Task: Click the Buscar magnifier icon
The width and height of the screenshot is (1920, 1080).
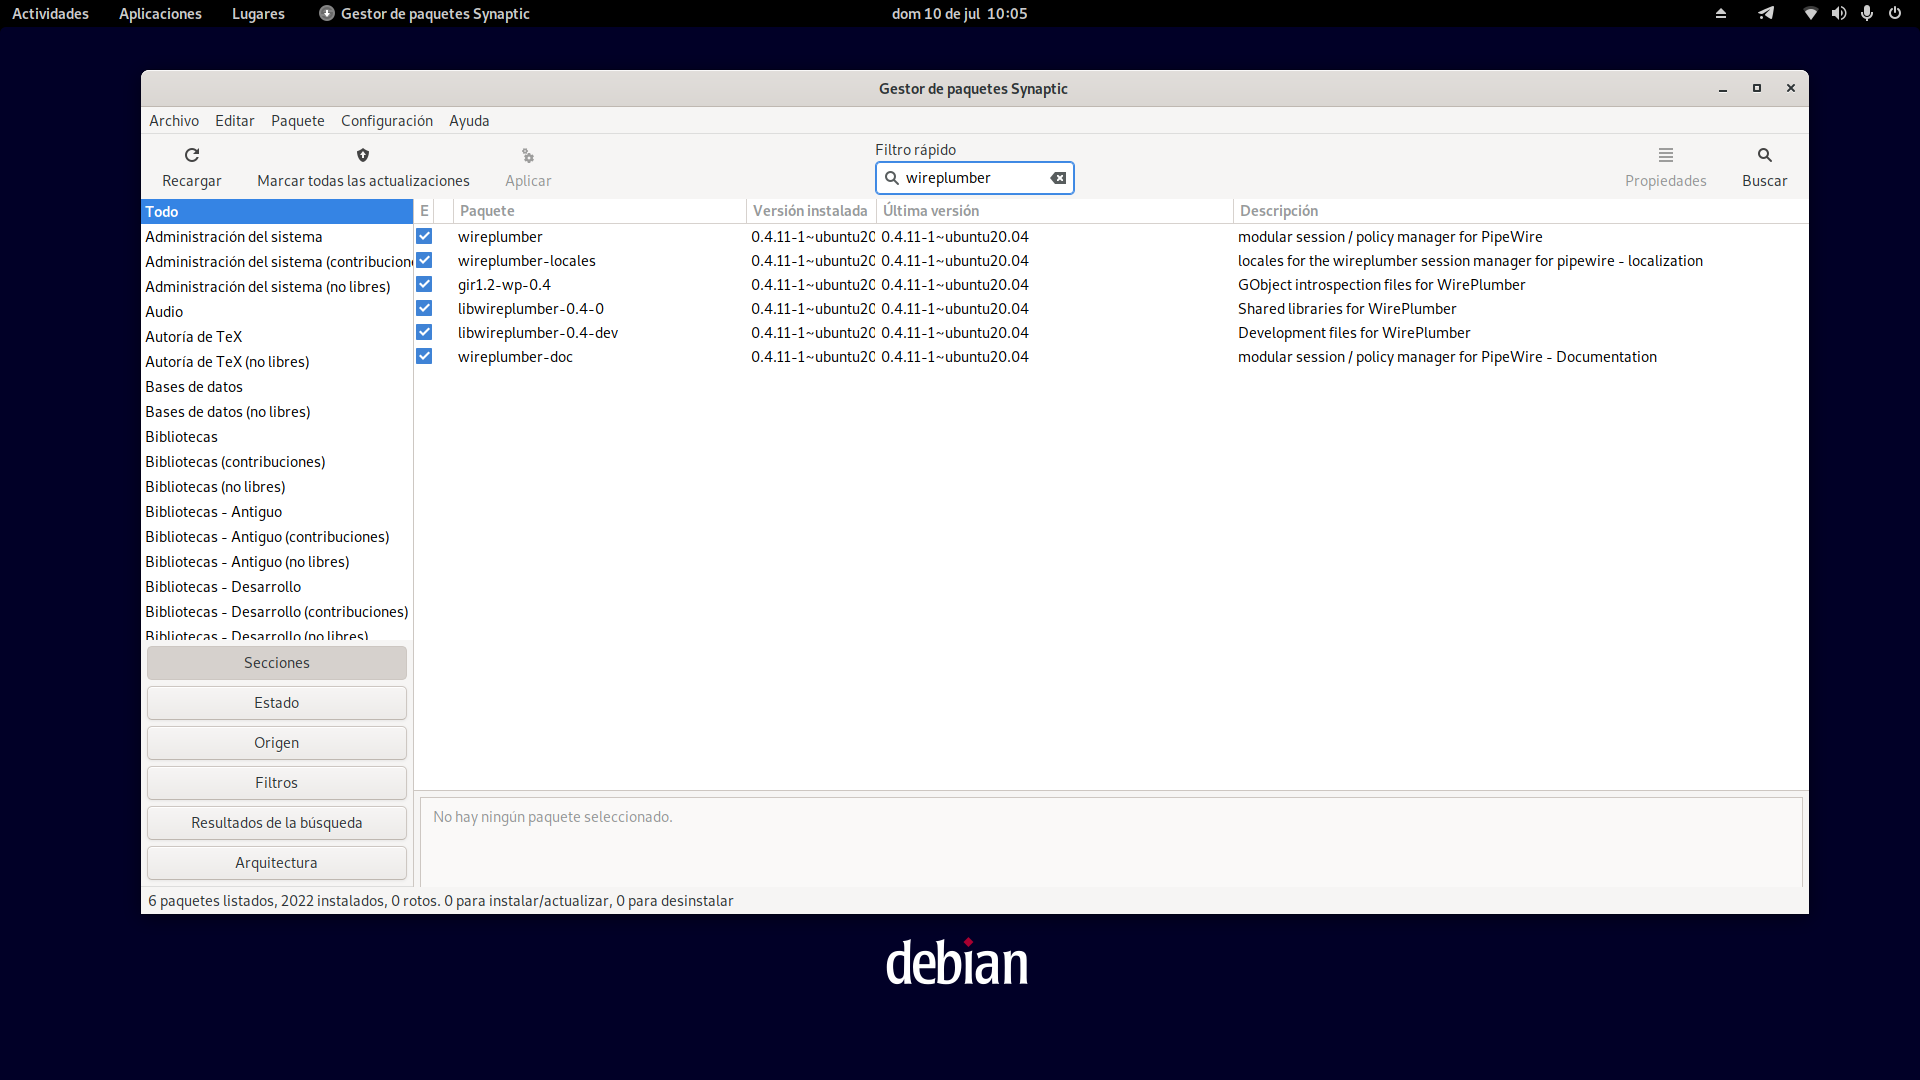Action: 1764,155
